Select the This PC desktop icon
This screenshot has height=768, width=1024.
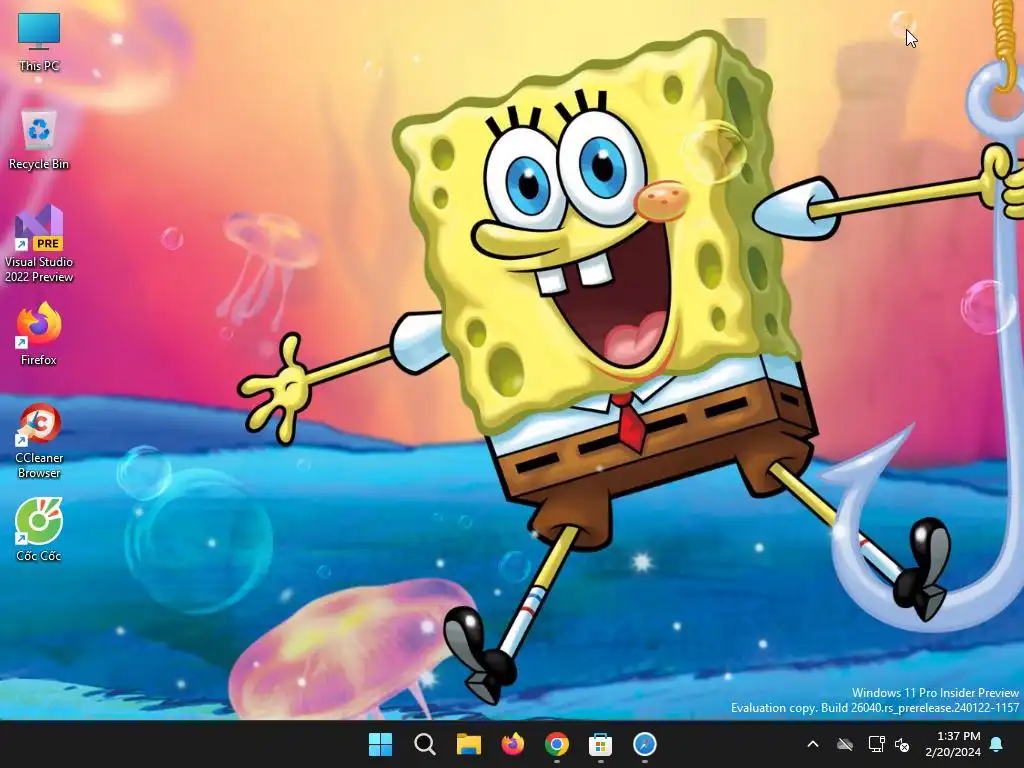coord(39,42)
